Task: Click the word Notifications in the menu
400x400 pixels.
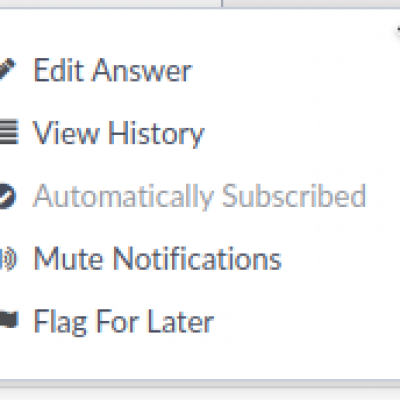Action: tap(197, 258)
